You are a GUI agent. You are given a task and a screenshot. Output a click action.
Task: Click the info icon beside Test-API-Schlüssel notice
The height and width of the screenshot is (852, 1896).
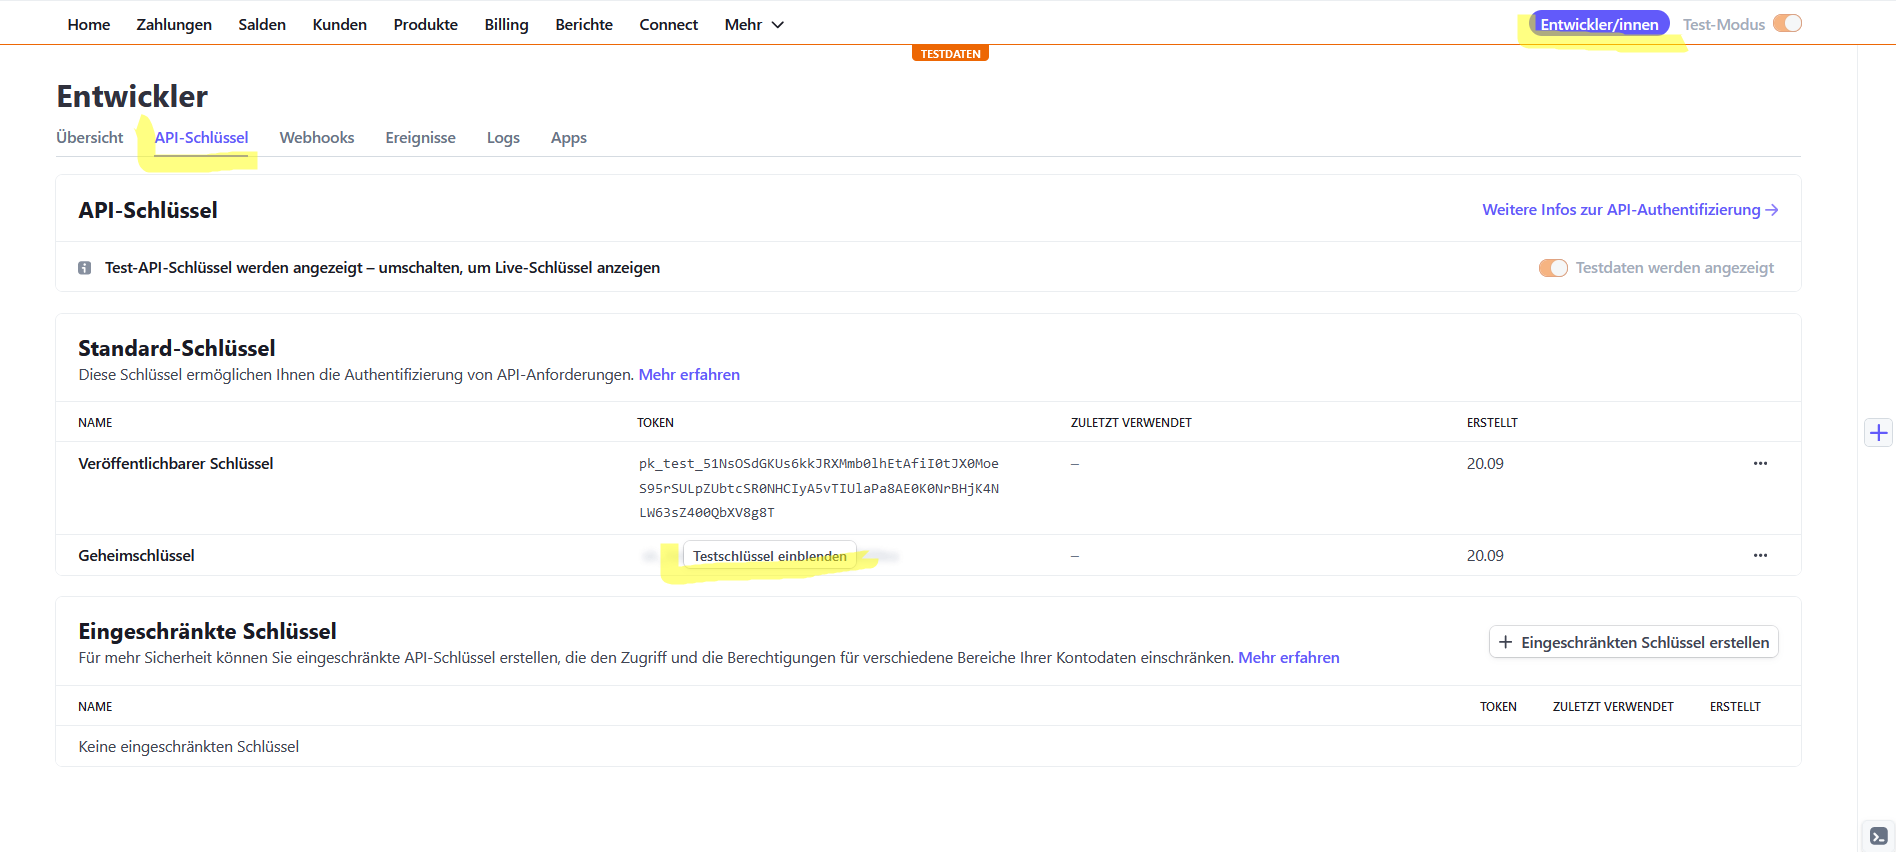(x=85, y=268)
